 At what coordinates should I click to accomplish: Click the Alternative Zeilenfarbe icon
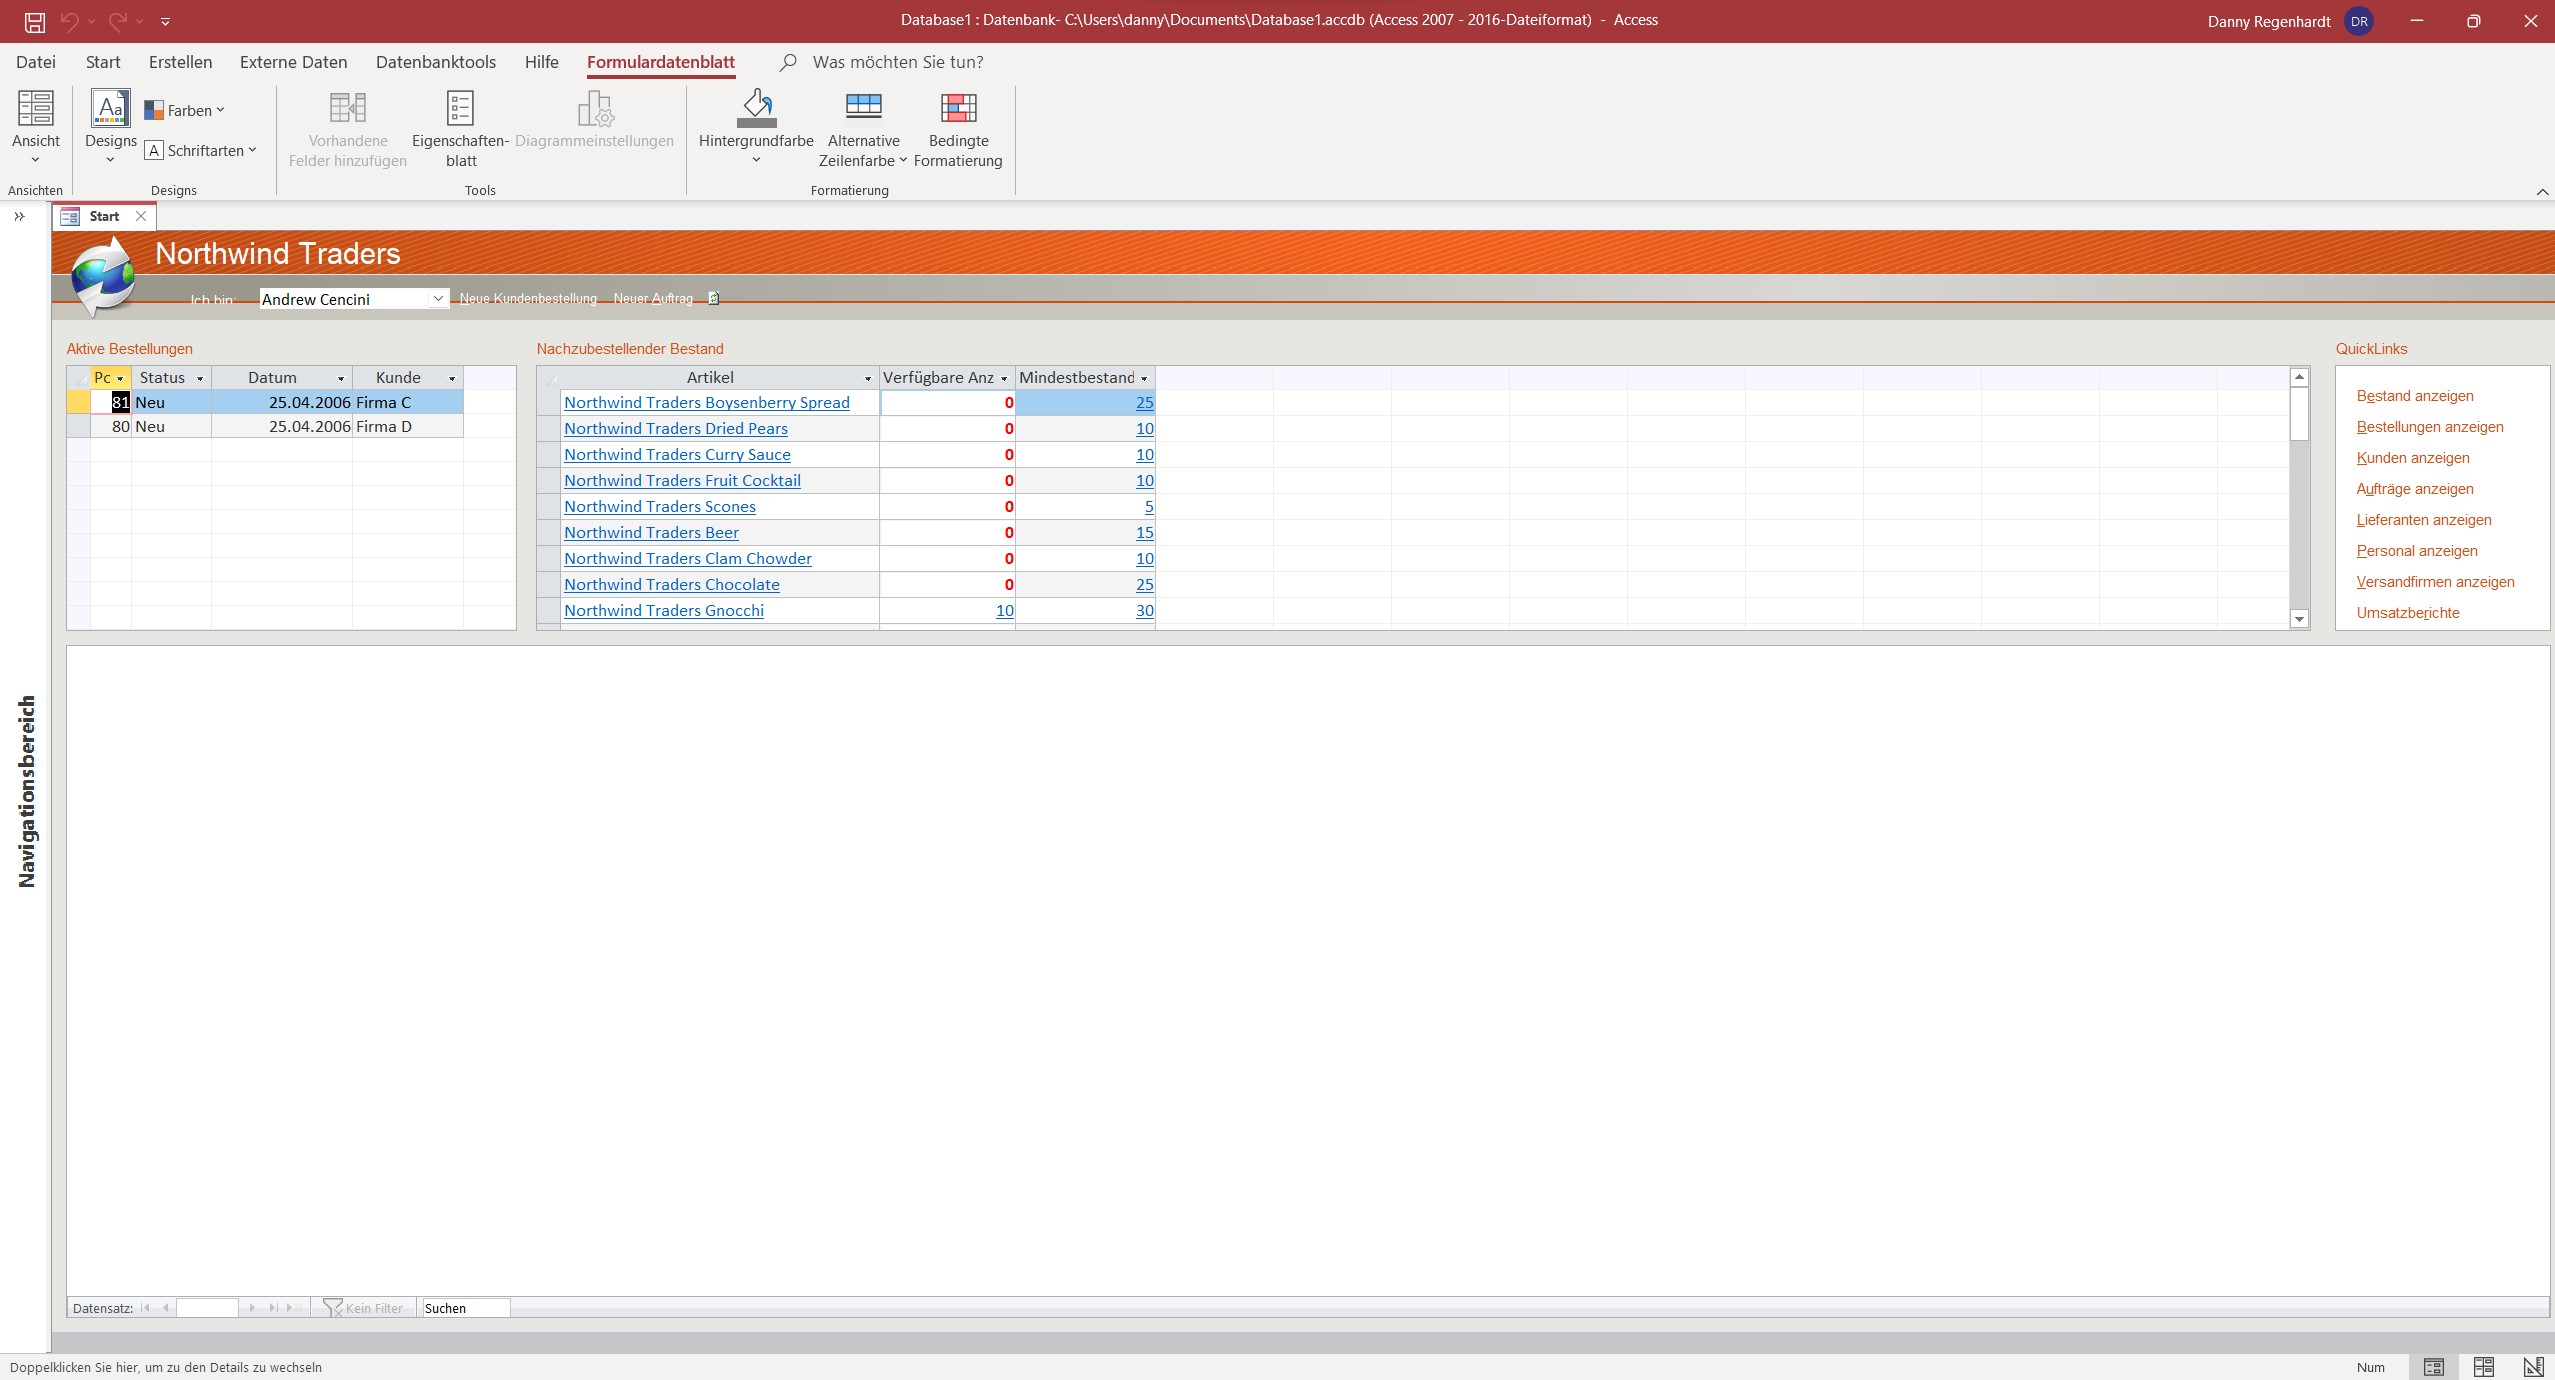point(863,109)
